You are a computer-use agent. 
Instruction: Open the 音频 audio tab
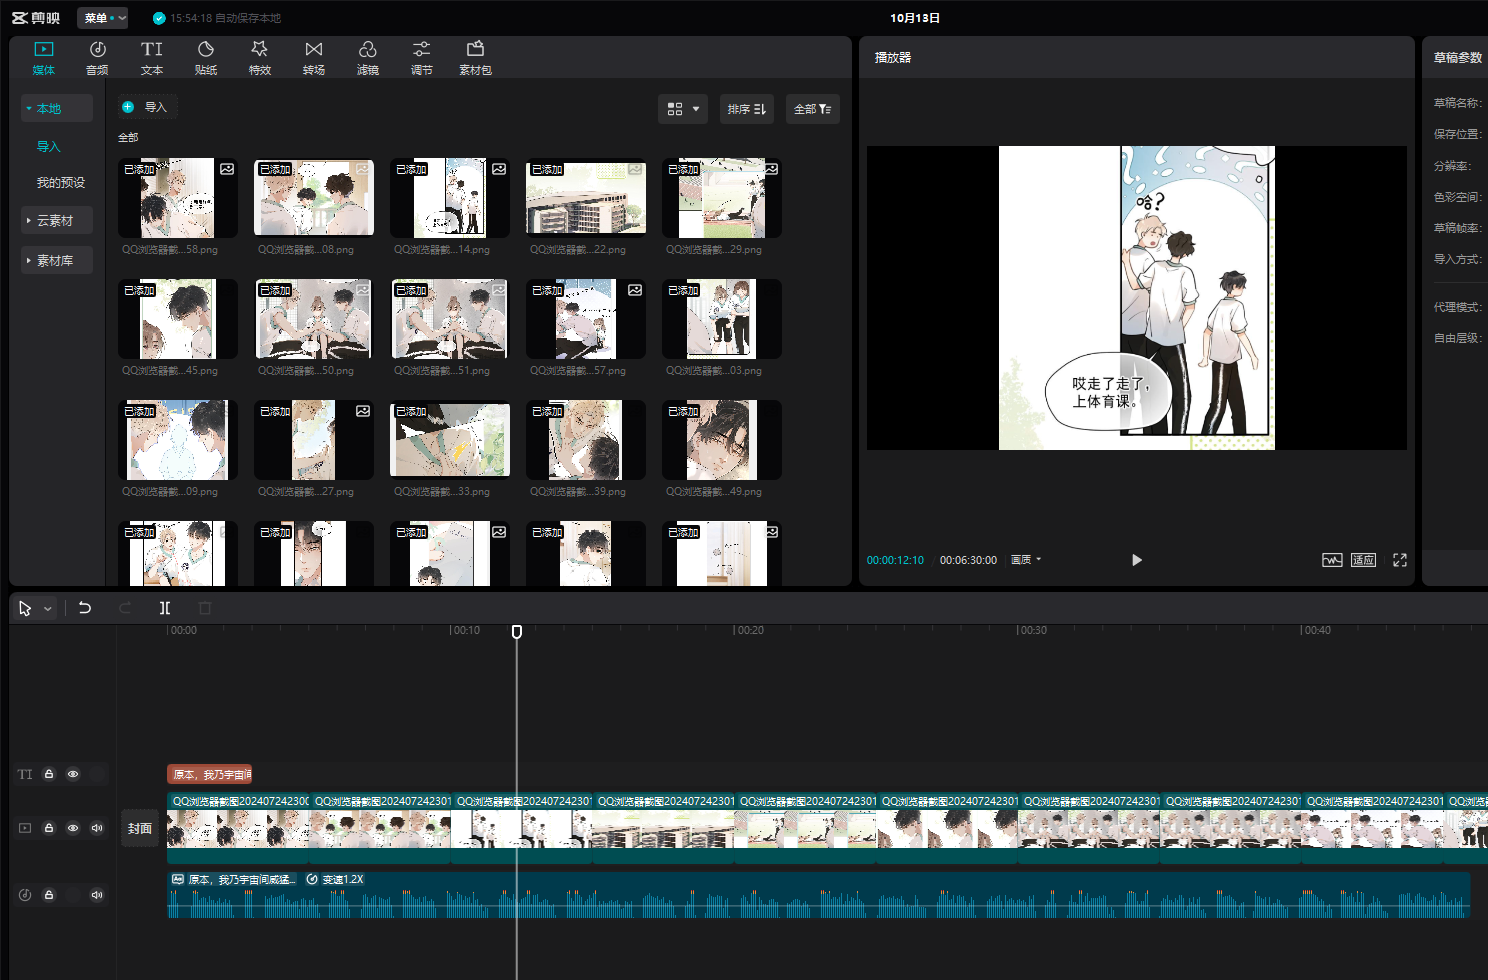[97, 58]
